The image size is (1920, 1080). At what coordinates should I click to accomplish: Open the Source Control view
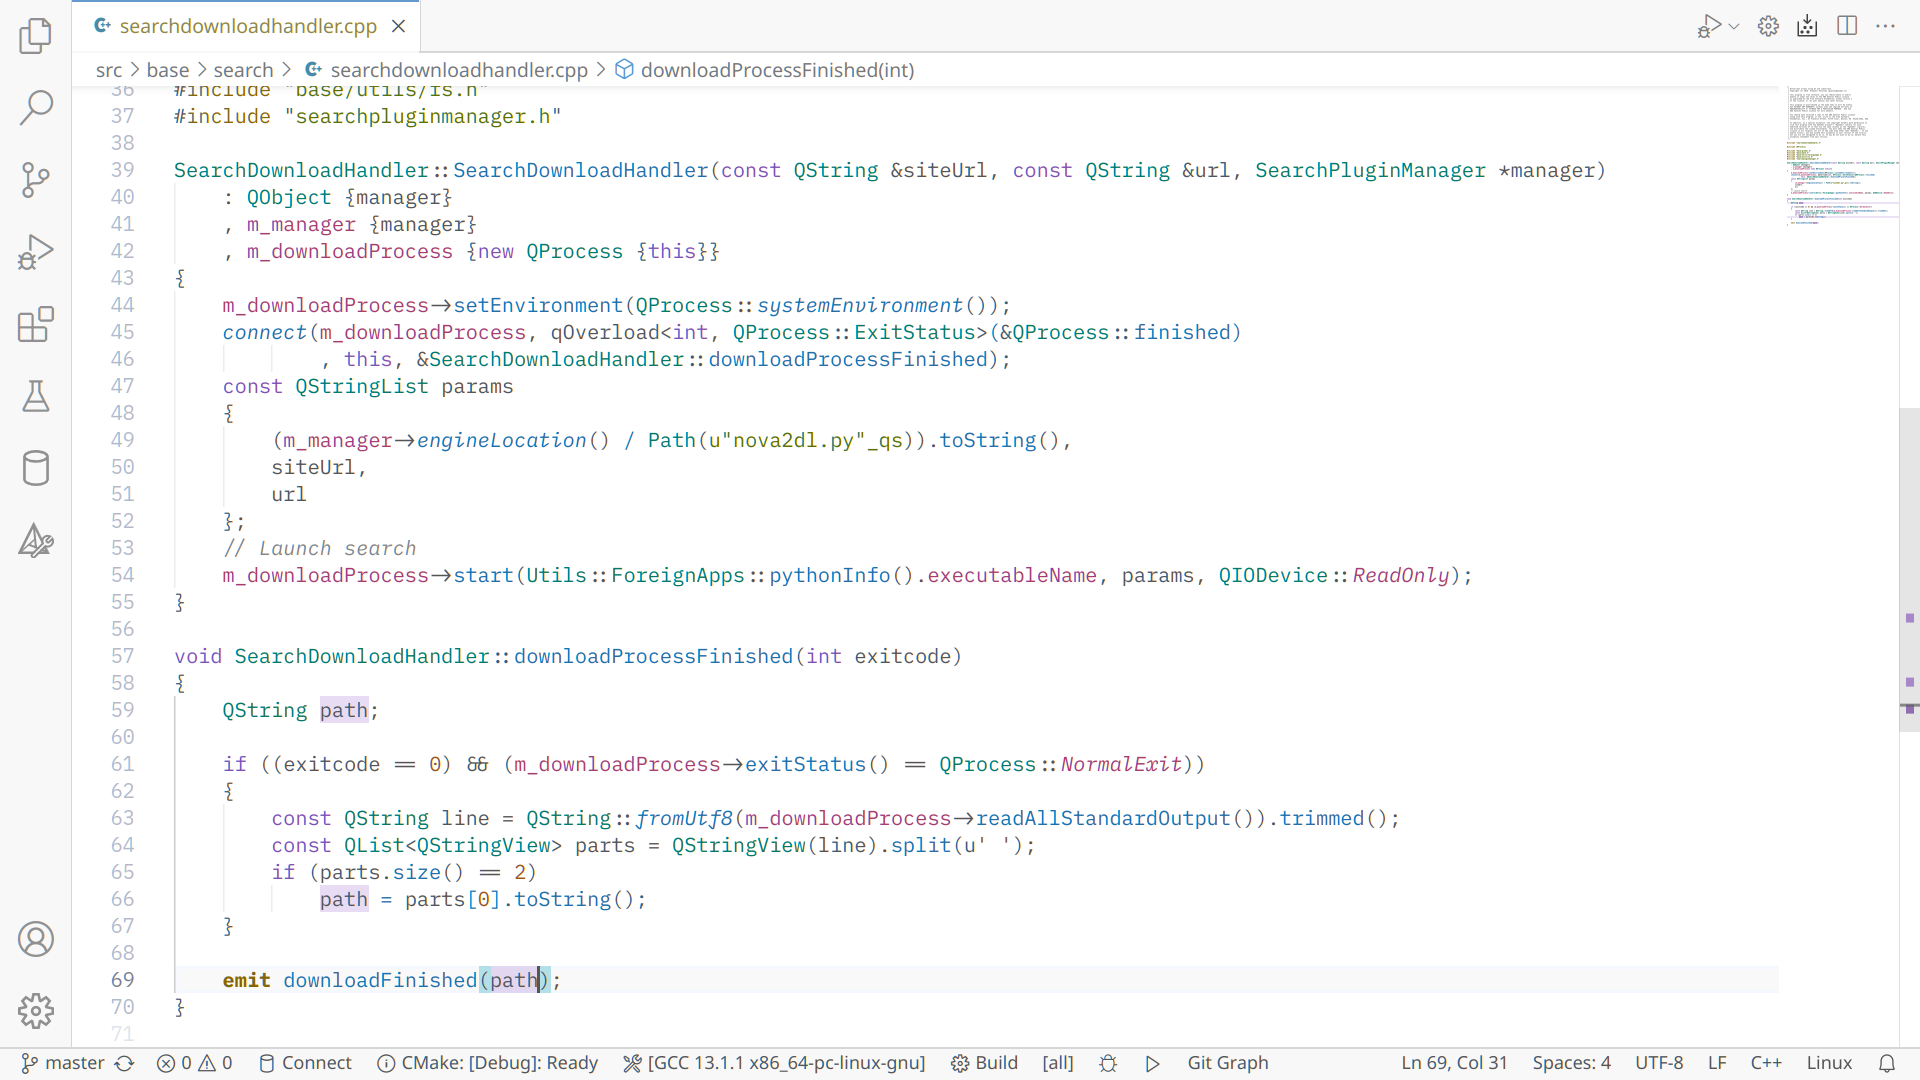coord(36,180)
